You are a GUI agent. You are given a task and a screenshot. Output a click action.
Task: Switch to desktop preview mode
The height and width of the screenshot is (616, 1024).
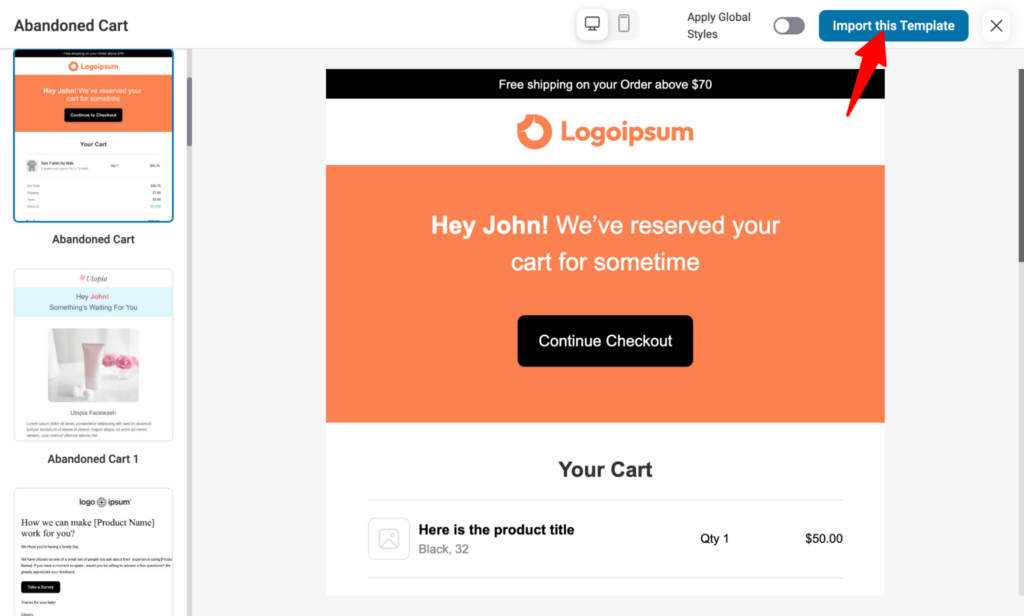tap(592, 24)
